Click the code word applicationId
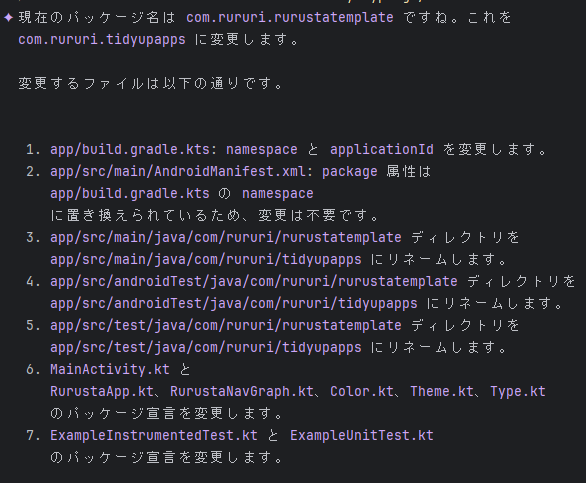 point(382,150)
